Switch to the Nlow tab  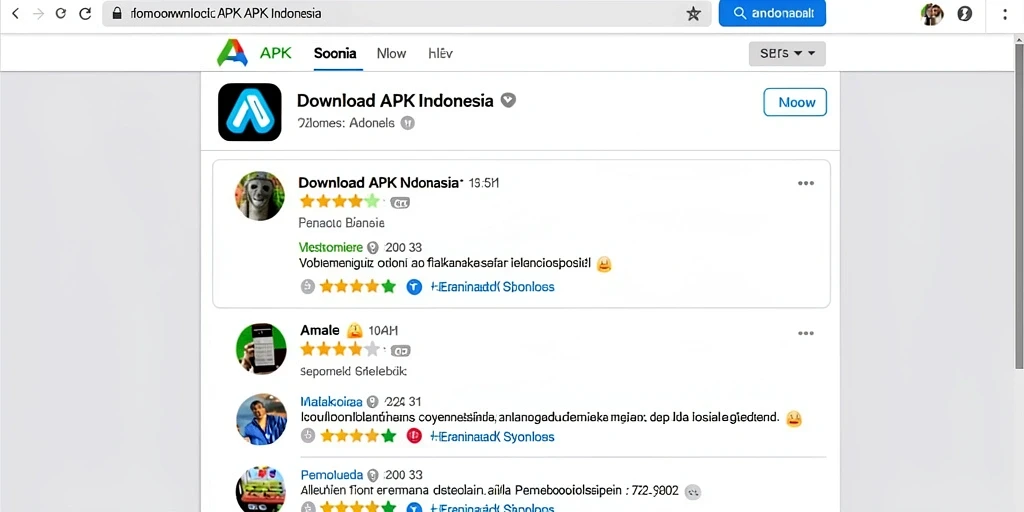391,54
